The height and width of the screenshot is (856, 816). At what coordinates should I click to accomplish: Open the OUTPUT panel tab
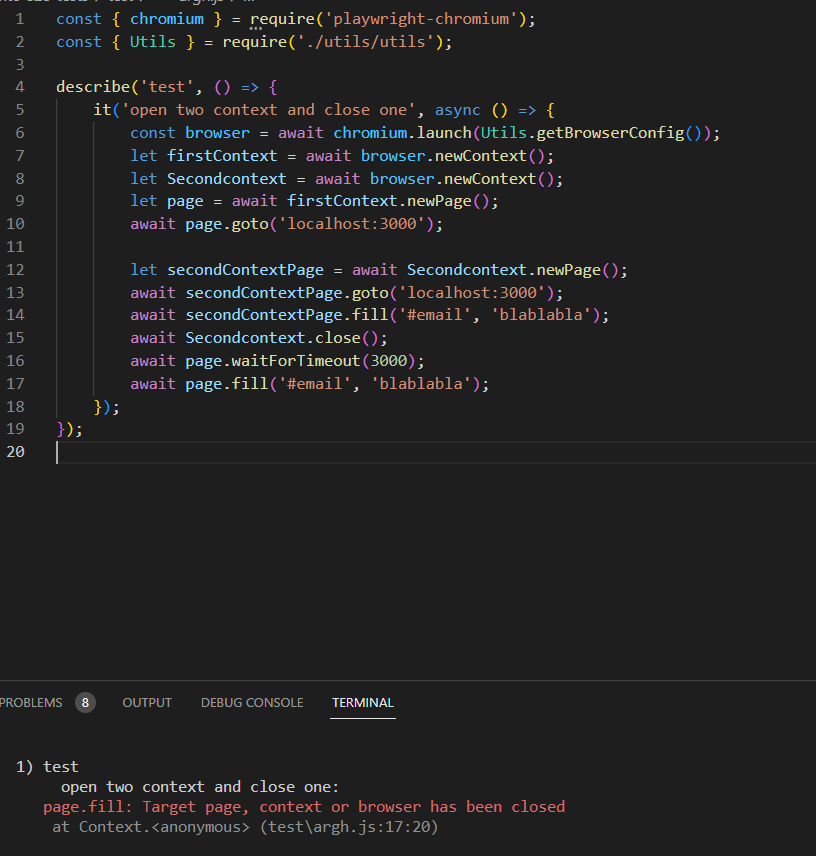pos(146,702)
